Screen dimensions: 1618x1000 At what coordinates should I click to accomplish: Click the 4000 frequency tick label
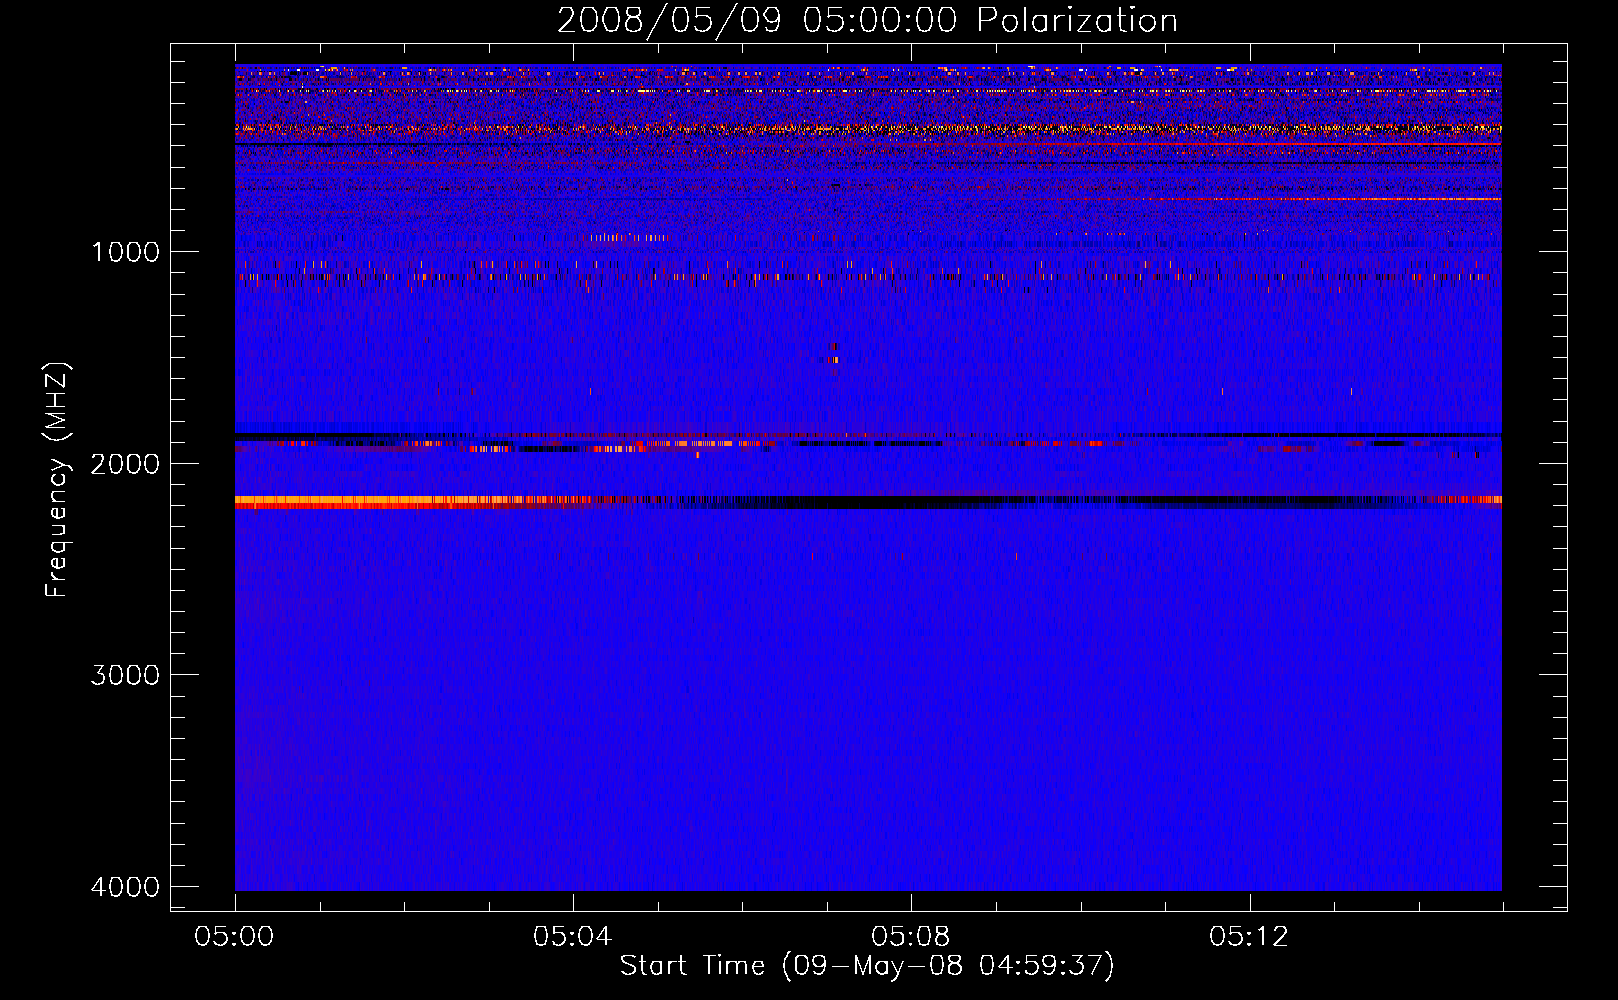(x=125, y=887)
